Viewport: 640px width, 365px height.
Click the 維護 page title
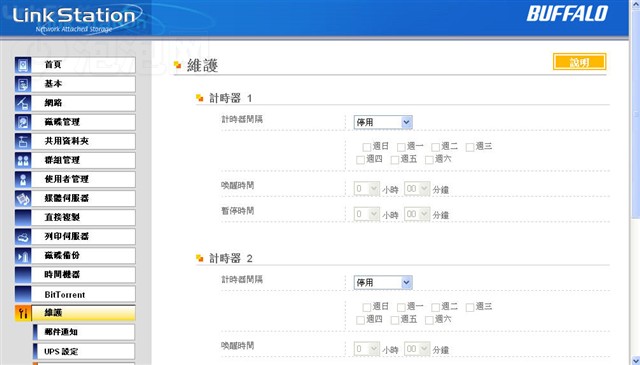(202, 66)
